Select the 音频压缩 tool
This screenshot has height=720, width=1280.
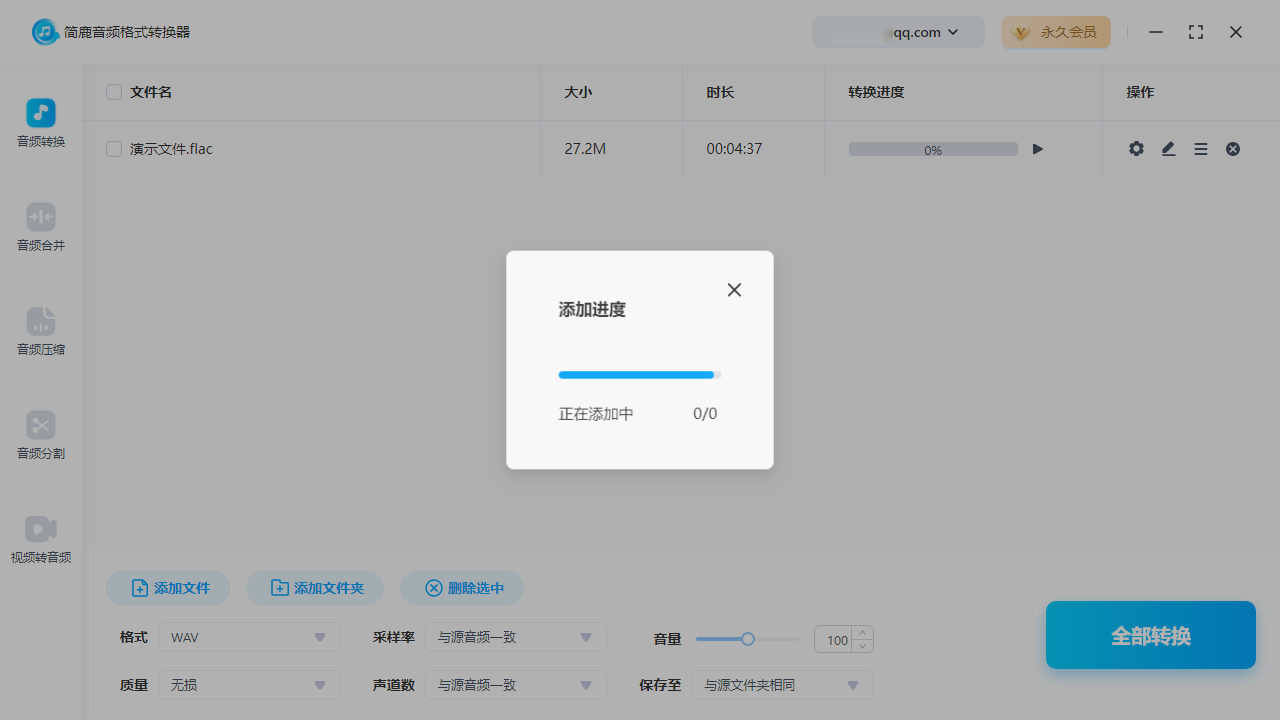click(40, 332)
